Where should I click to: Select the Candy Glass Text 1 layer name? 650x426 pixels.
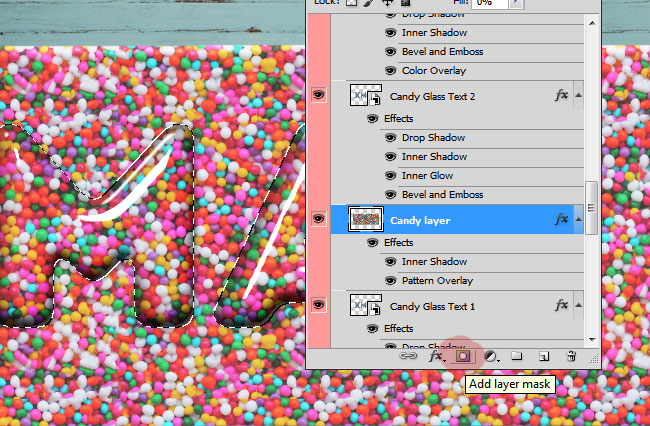[x=432, y=307]
